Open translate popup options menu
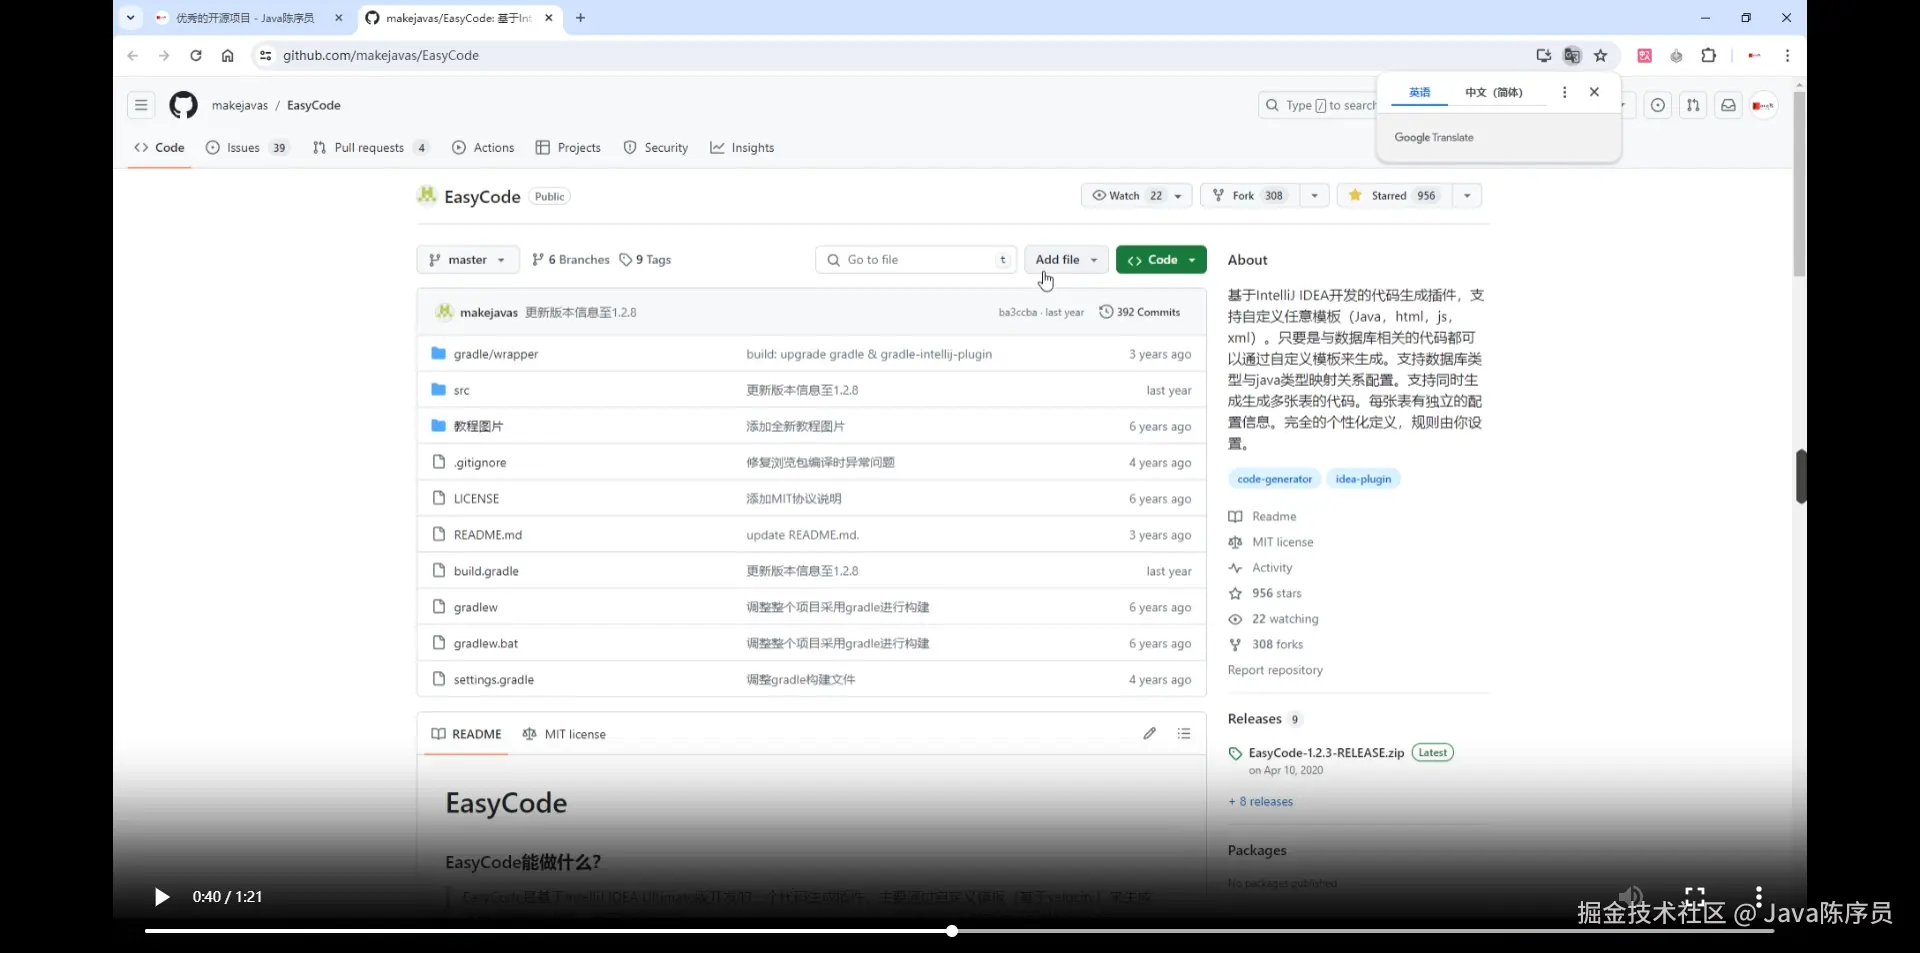1920x953 pixels. pos(1564,92)
